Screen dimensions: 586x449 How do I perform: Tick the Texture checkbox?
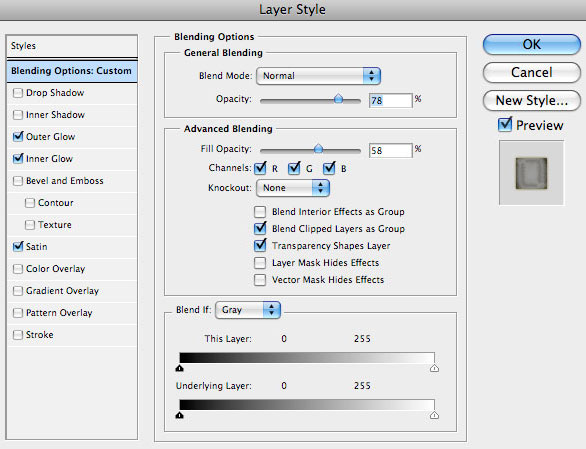point(30,225)
